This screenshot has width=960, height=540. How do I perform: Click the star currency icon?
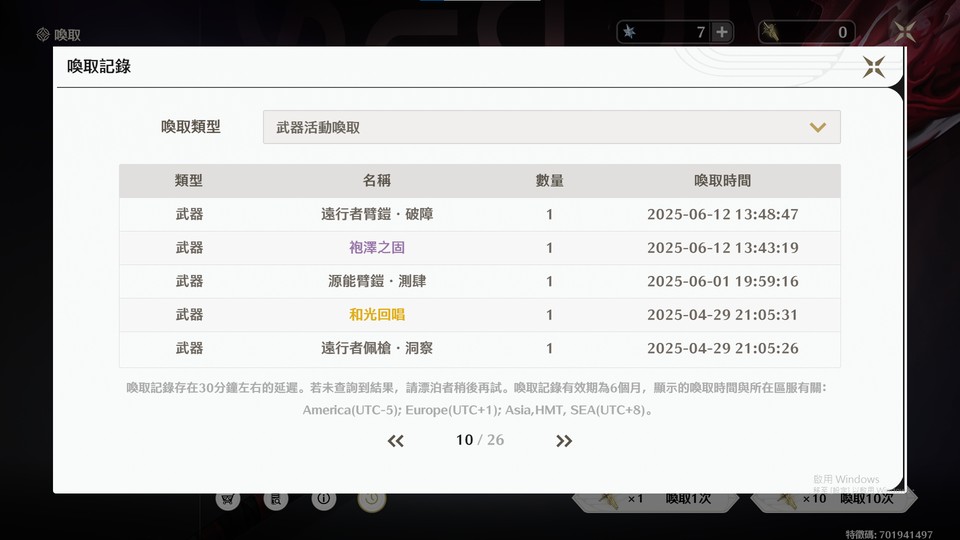(x=629, y=32)
